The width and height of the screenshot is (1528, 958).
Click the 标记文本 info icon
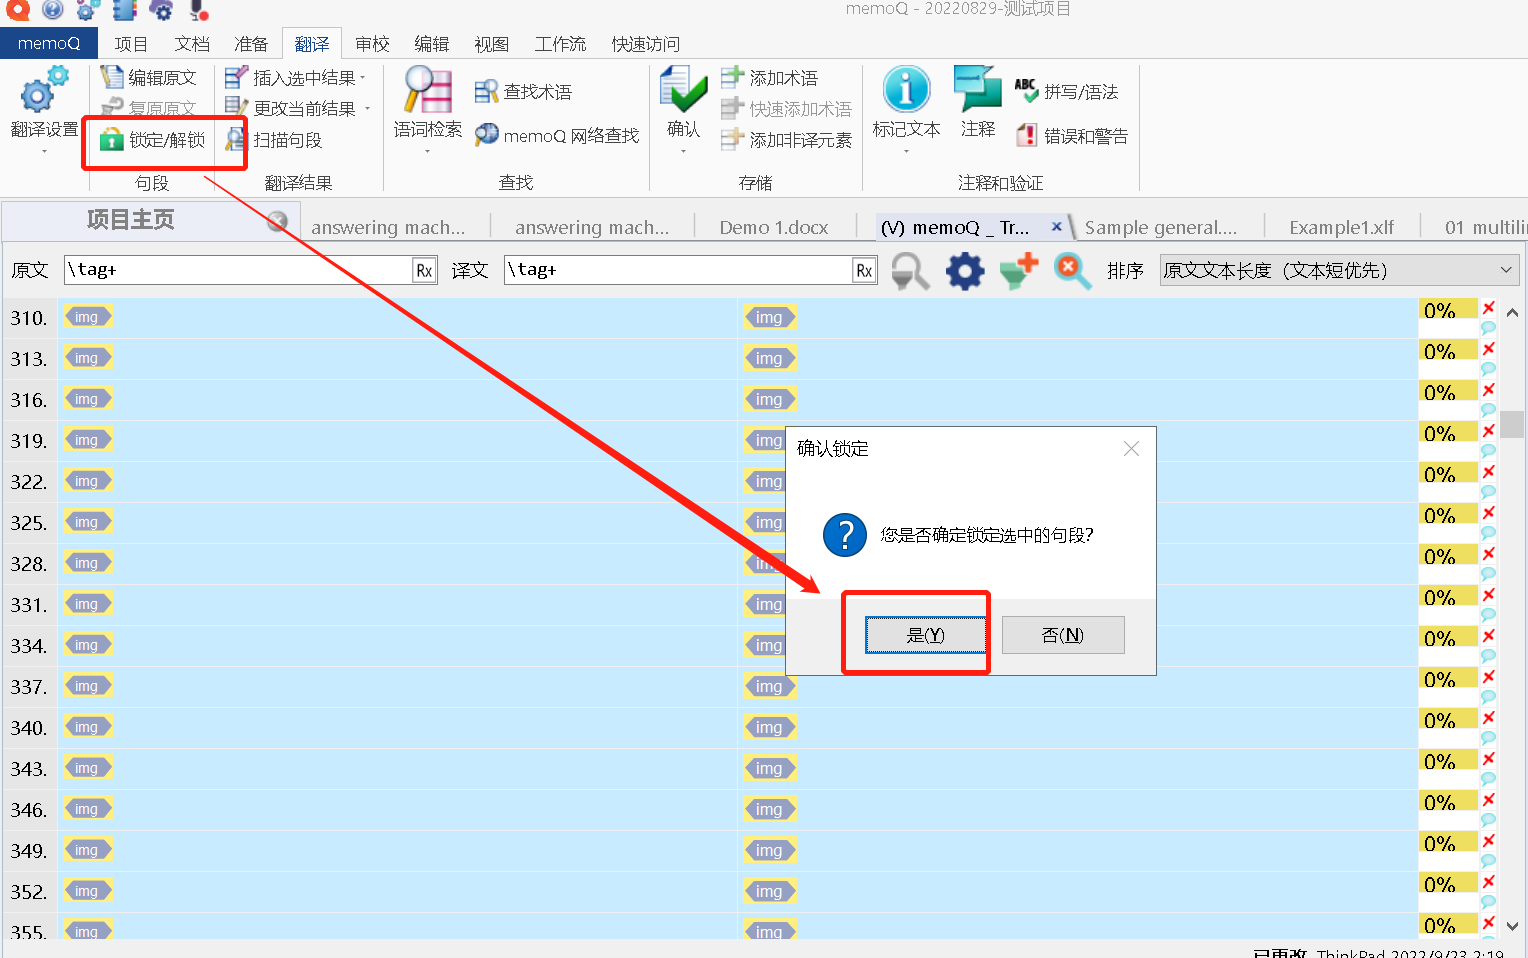(x=906, y=90)
